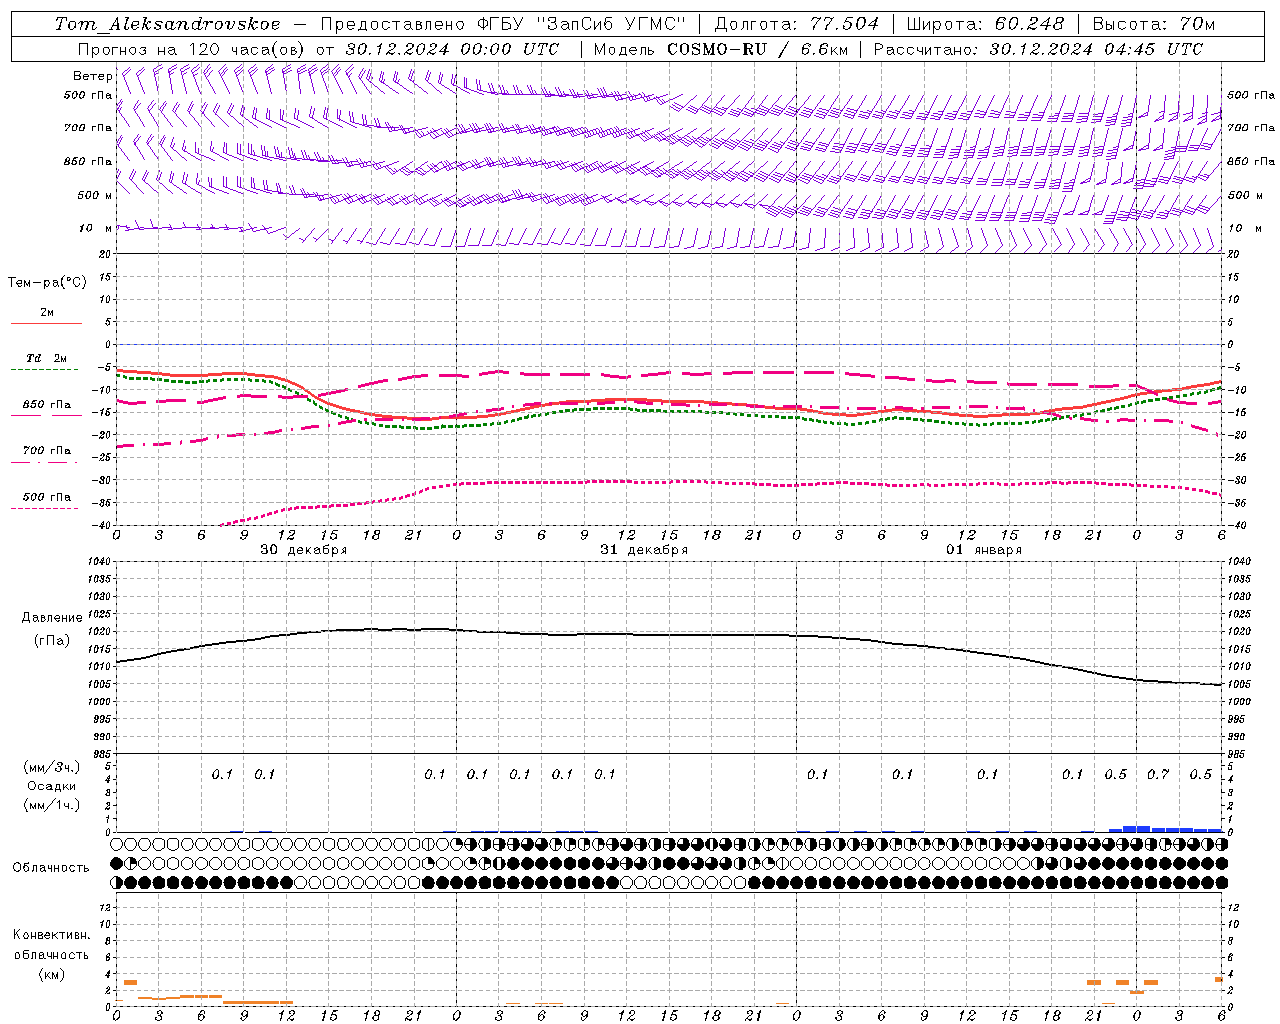
Task: Click the '(км)' unit label of convective cloudiness
Action: (51, 974)
